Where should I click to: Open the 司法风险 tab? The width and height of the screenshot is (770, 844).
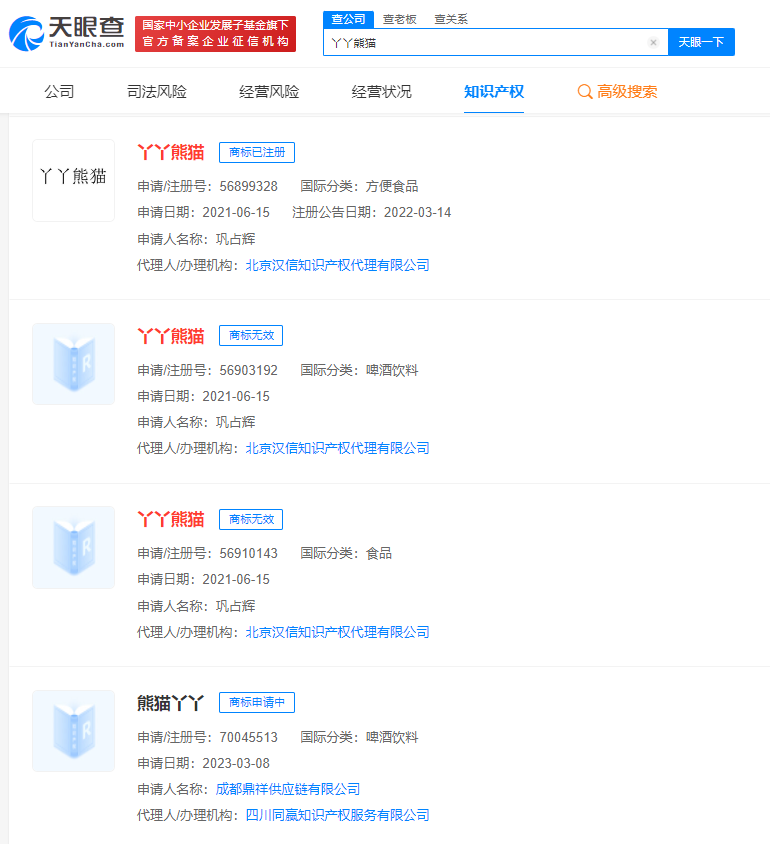point(157,92)
